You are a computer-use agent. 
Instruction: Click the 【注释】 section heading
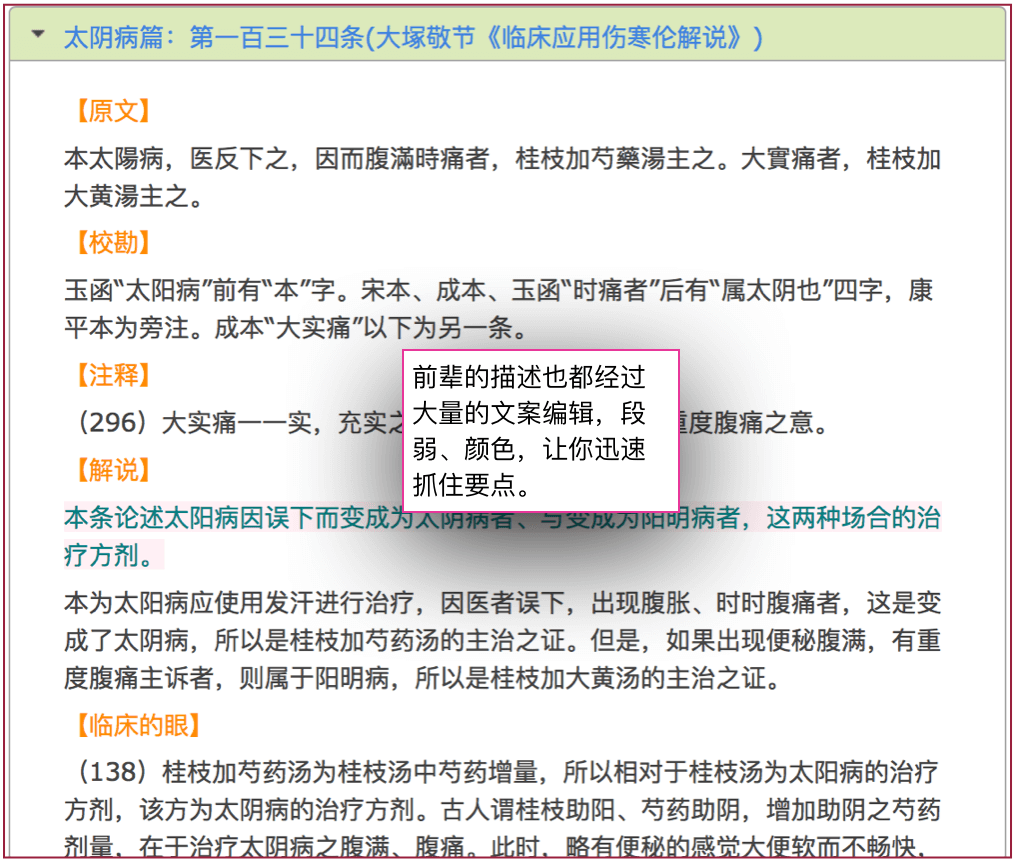click(111, 375)
